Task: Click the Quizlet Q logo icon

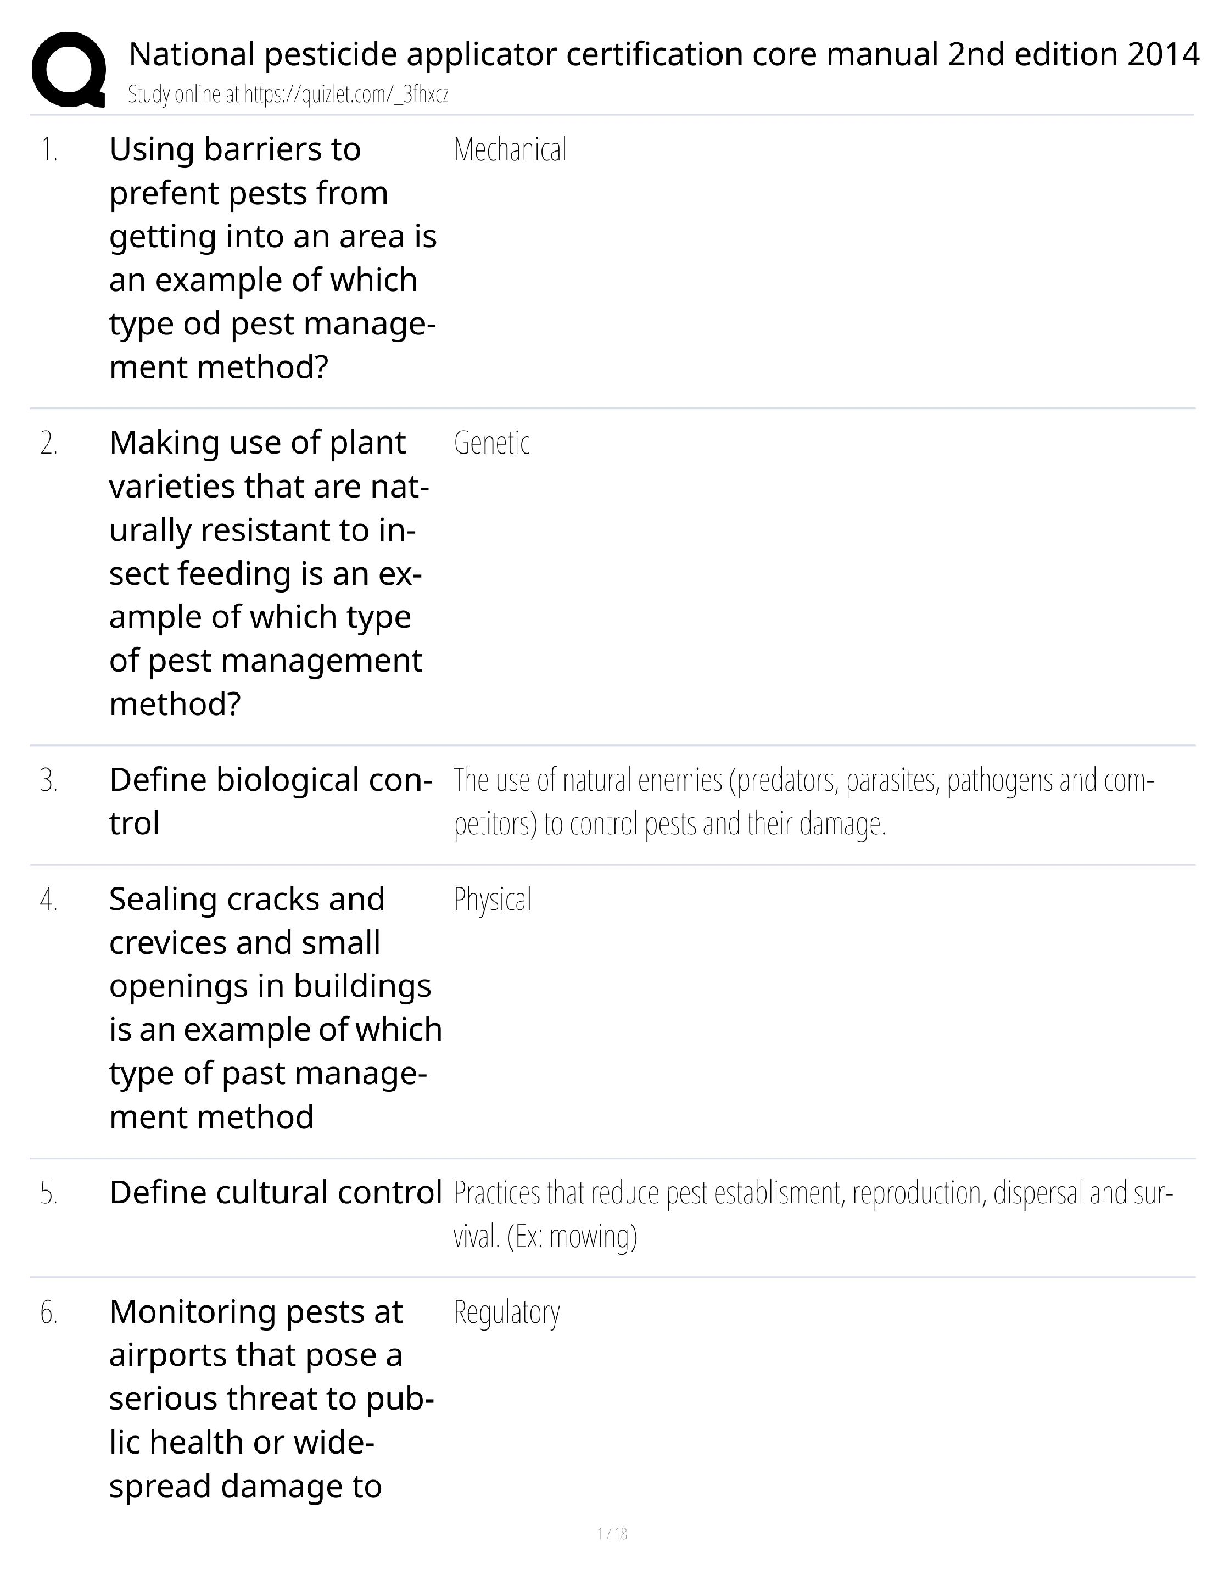Action: pyautogui.click(x=69, y=69)
